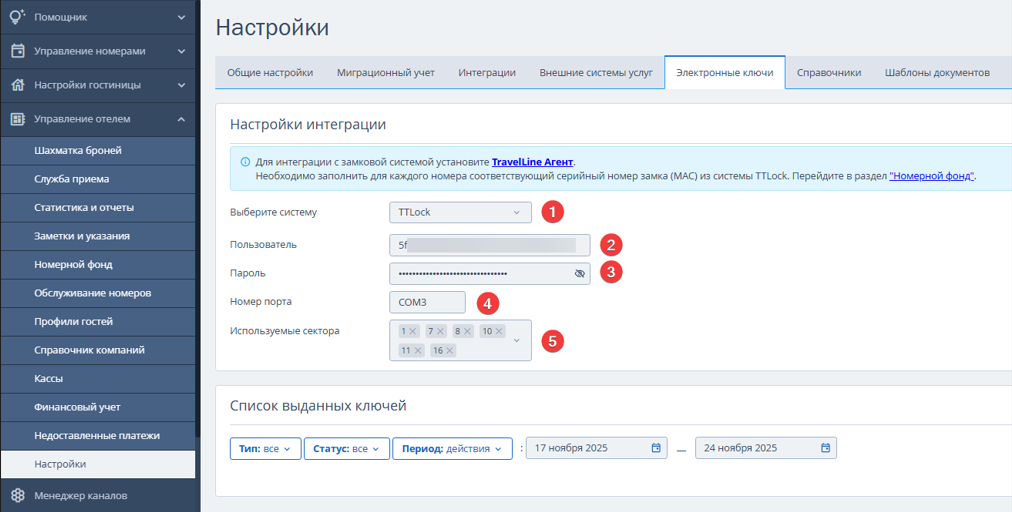
Task: Click the Номер порта COM3 input field
Action: (427, 302)
